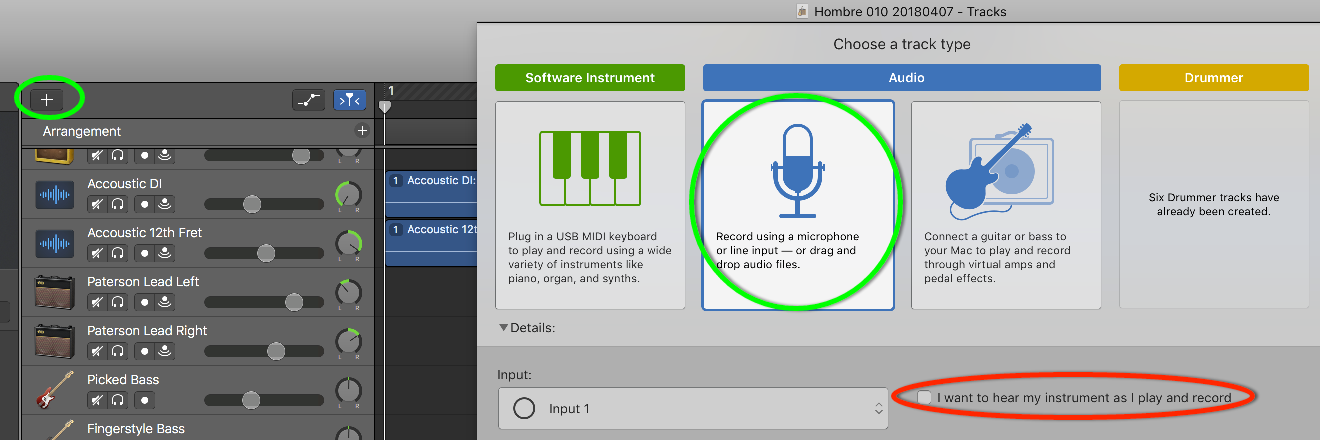This screenshot has height=440, width=1320.
Task: Select the Drummer track type header
Action: coord(1214,77)
